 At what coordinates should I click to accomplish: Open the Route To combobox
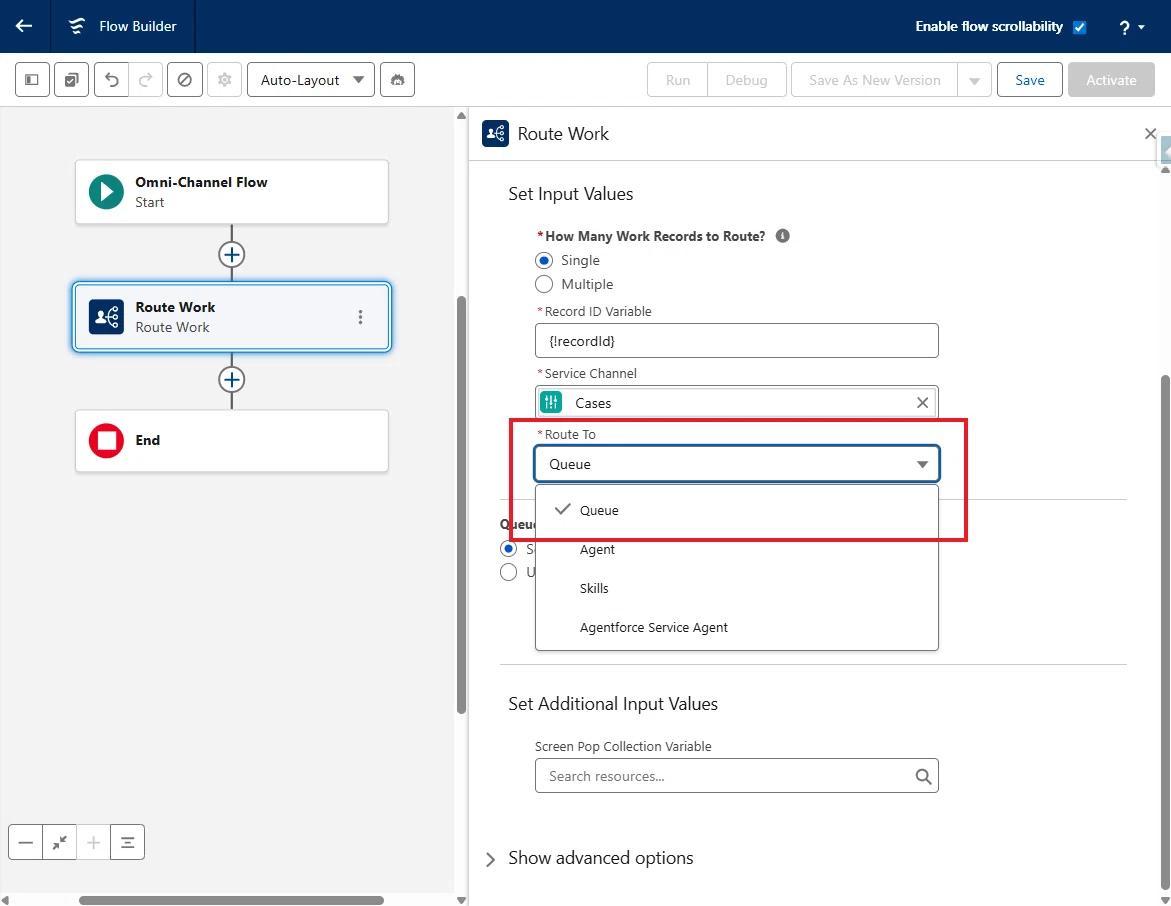[736, 464]
